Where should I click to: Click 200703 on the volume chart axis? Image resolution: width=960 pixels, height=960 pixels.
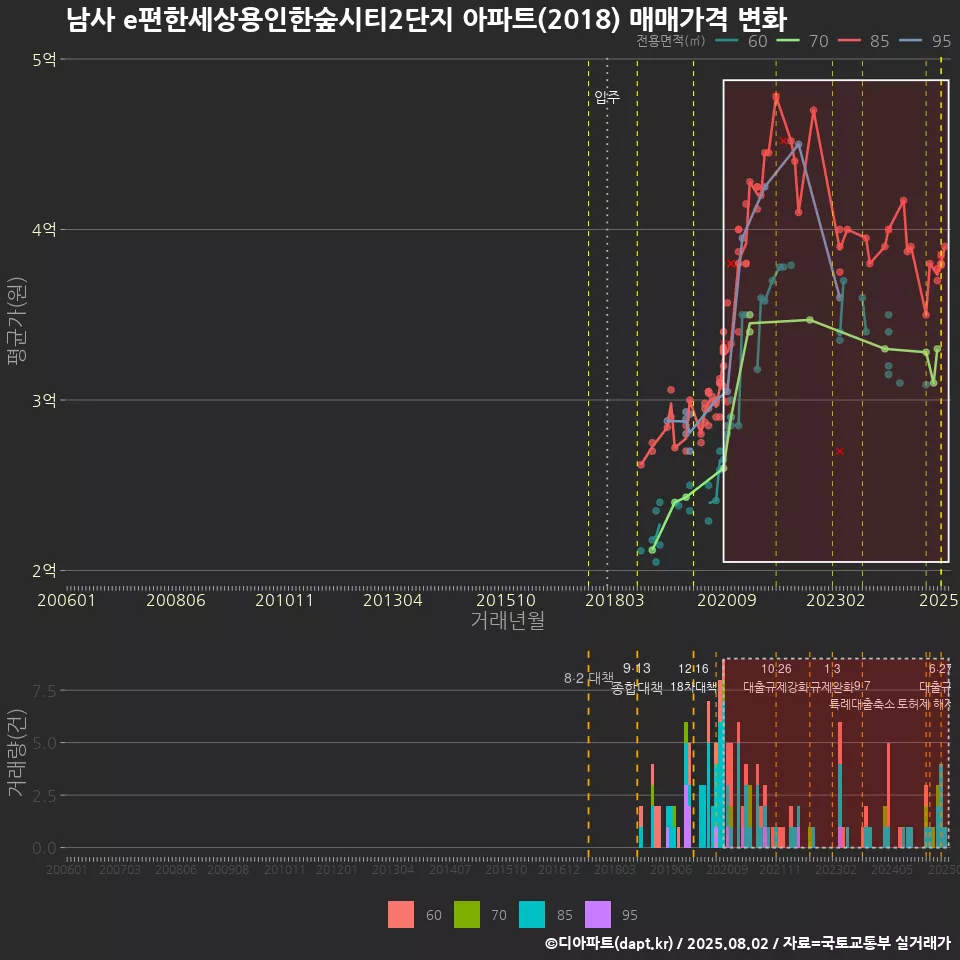coord(120,869)
